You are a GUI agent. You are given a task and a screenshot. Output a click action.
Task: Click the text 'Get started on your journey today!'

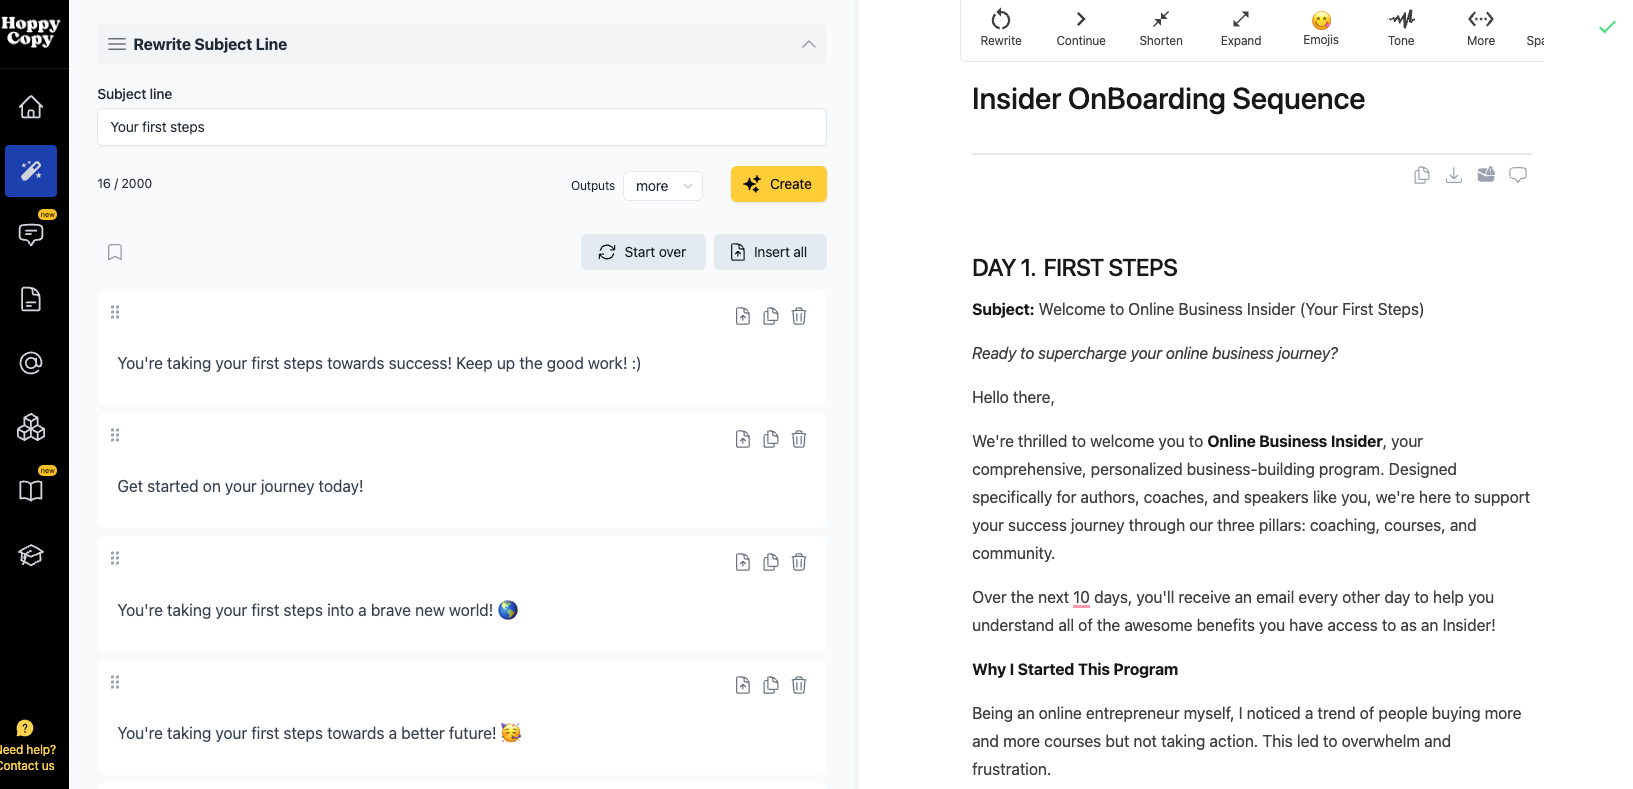point(240,487)
